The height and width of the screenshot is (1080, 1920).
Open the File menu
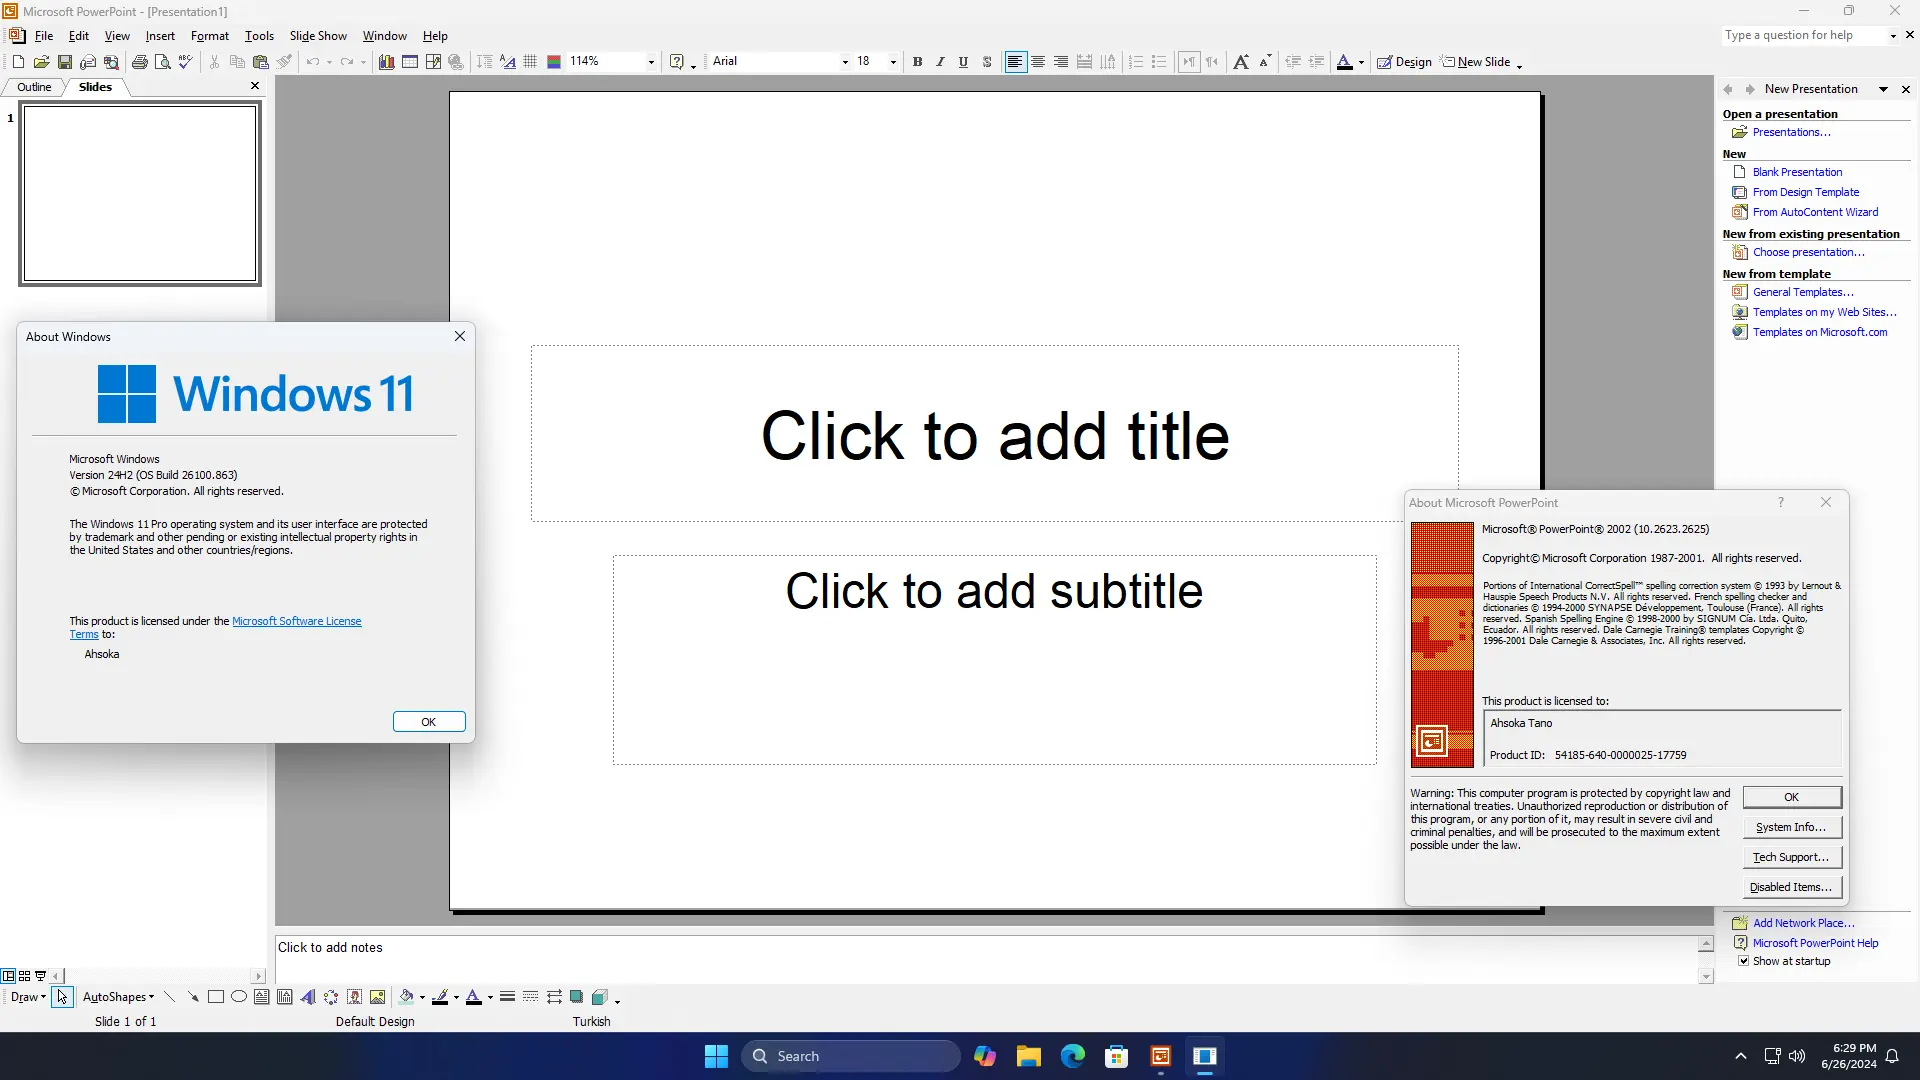tap(44, 36)
